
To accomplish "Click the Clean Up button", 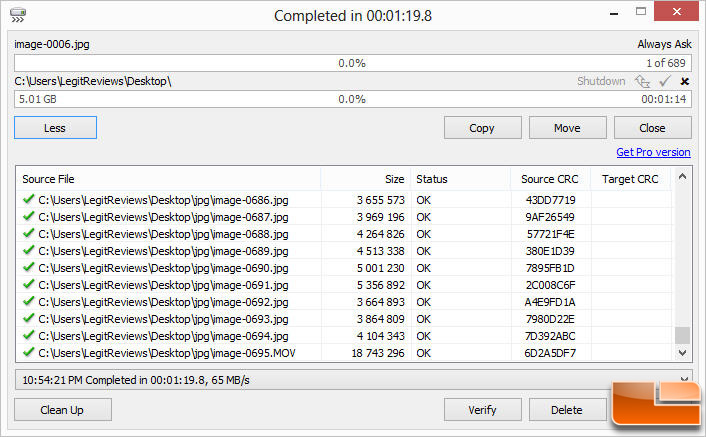I will (x=62, y=410).
